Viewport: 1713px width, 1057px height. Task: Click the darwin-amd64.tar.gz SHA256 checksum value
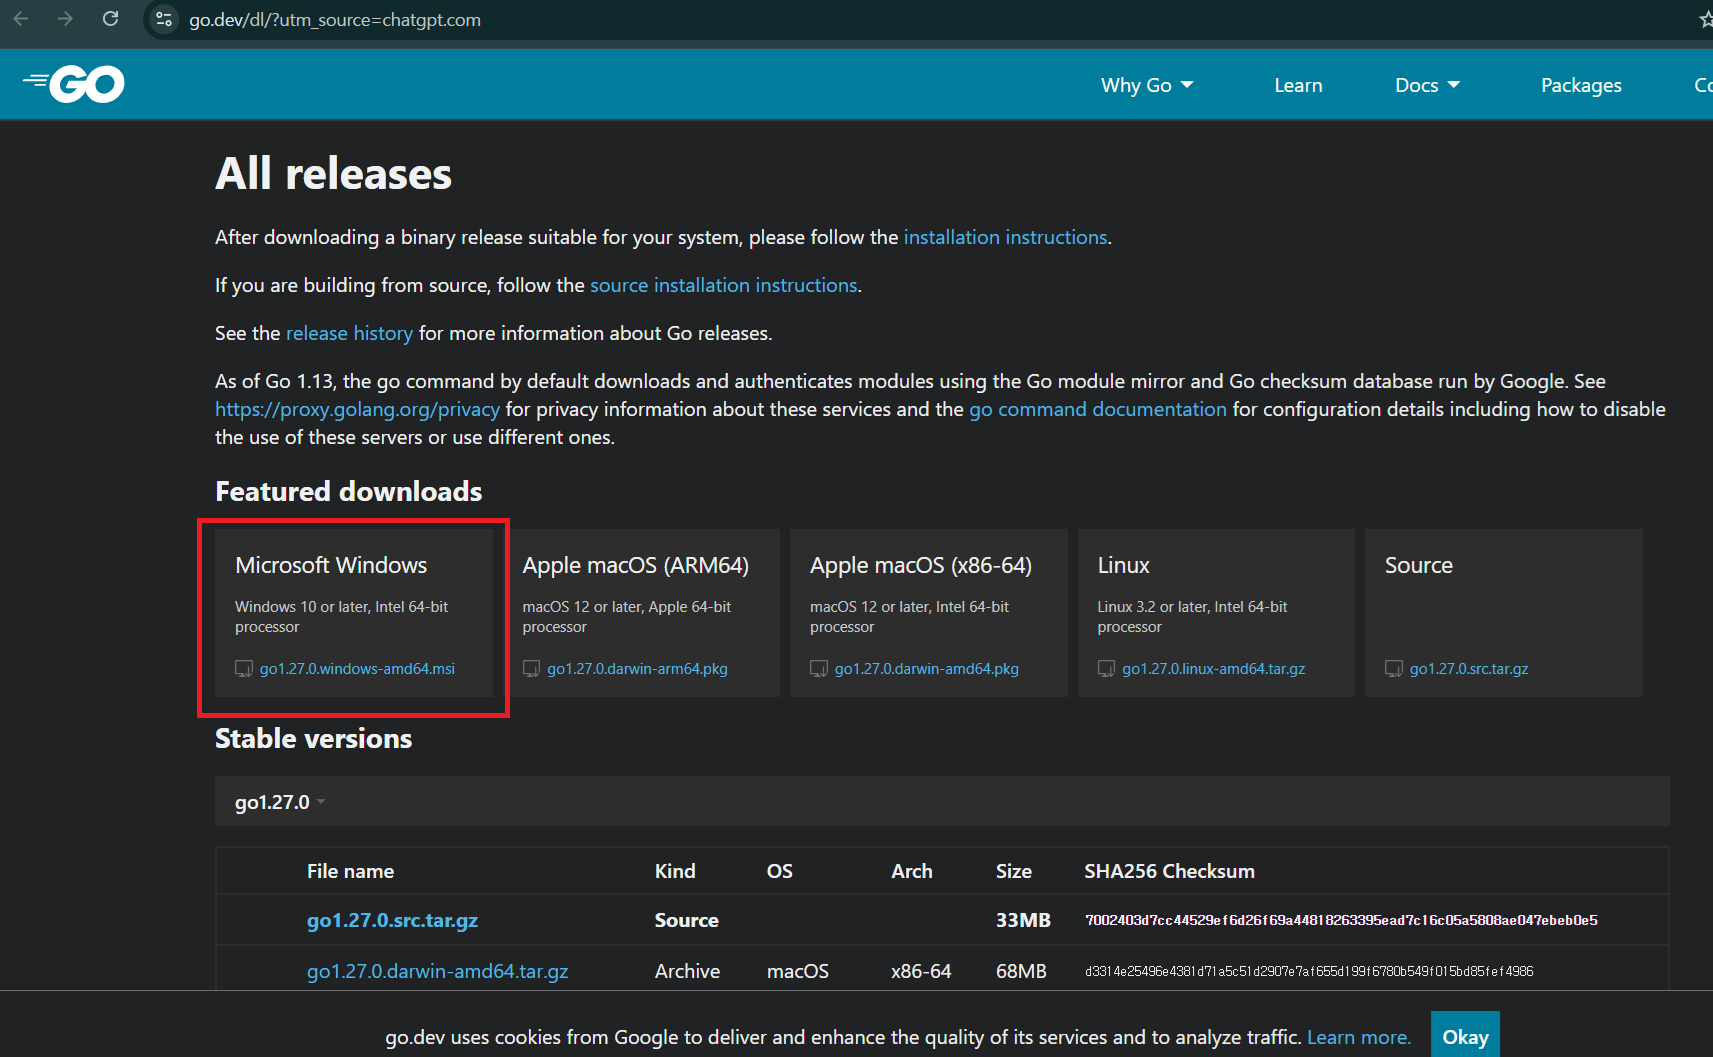pyautogui.click(x=1309, y=971)
